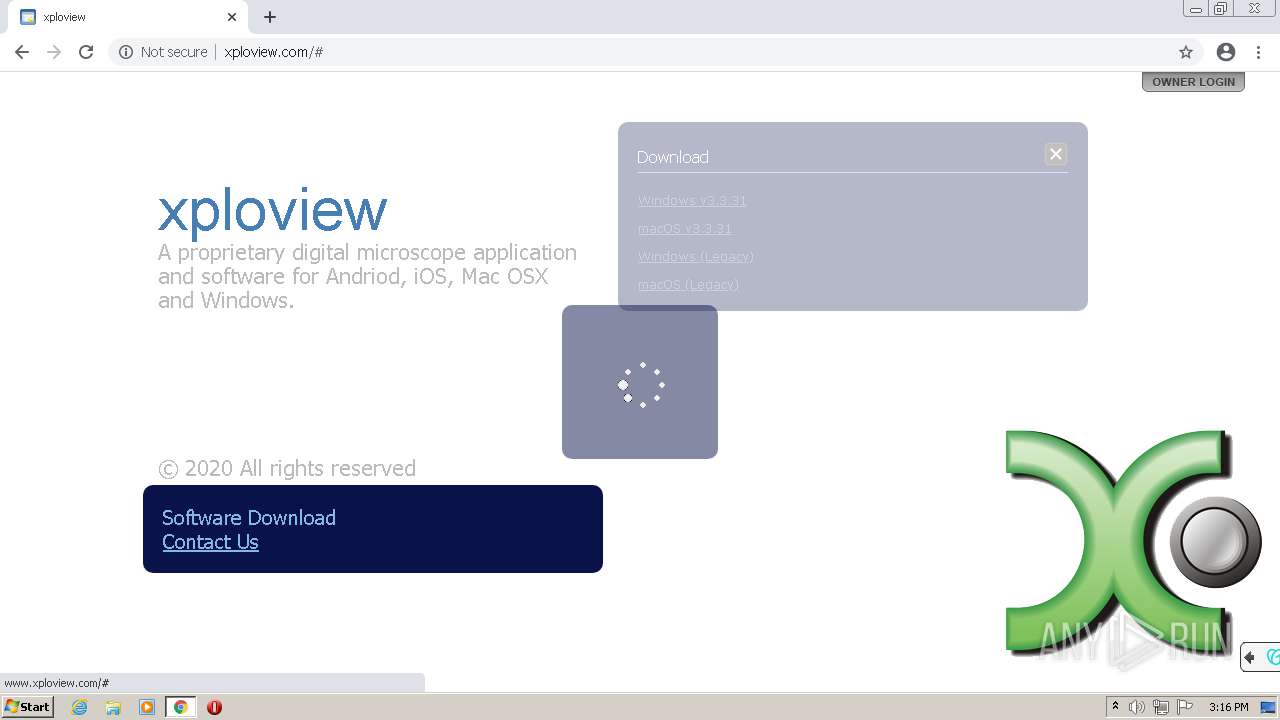The image size is (1280, 720).
Task: Open the Contact Us link
Action: [210, 542]
